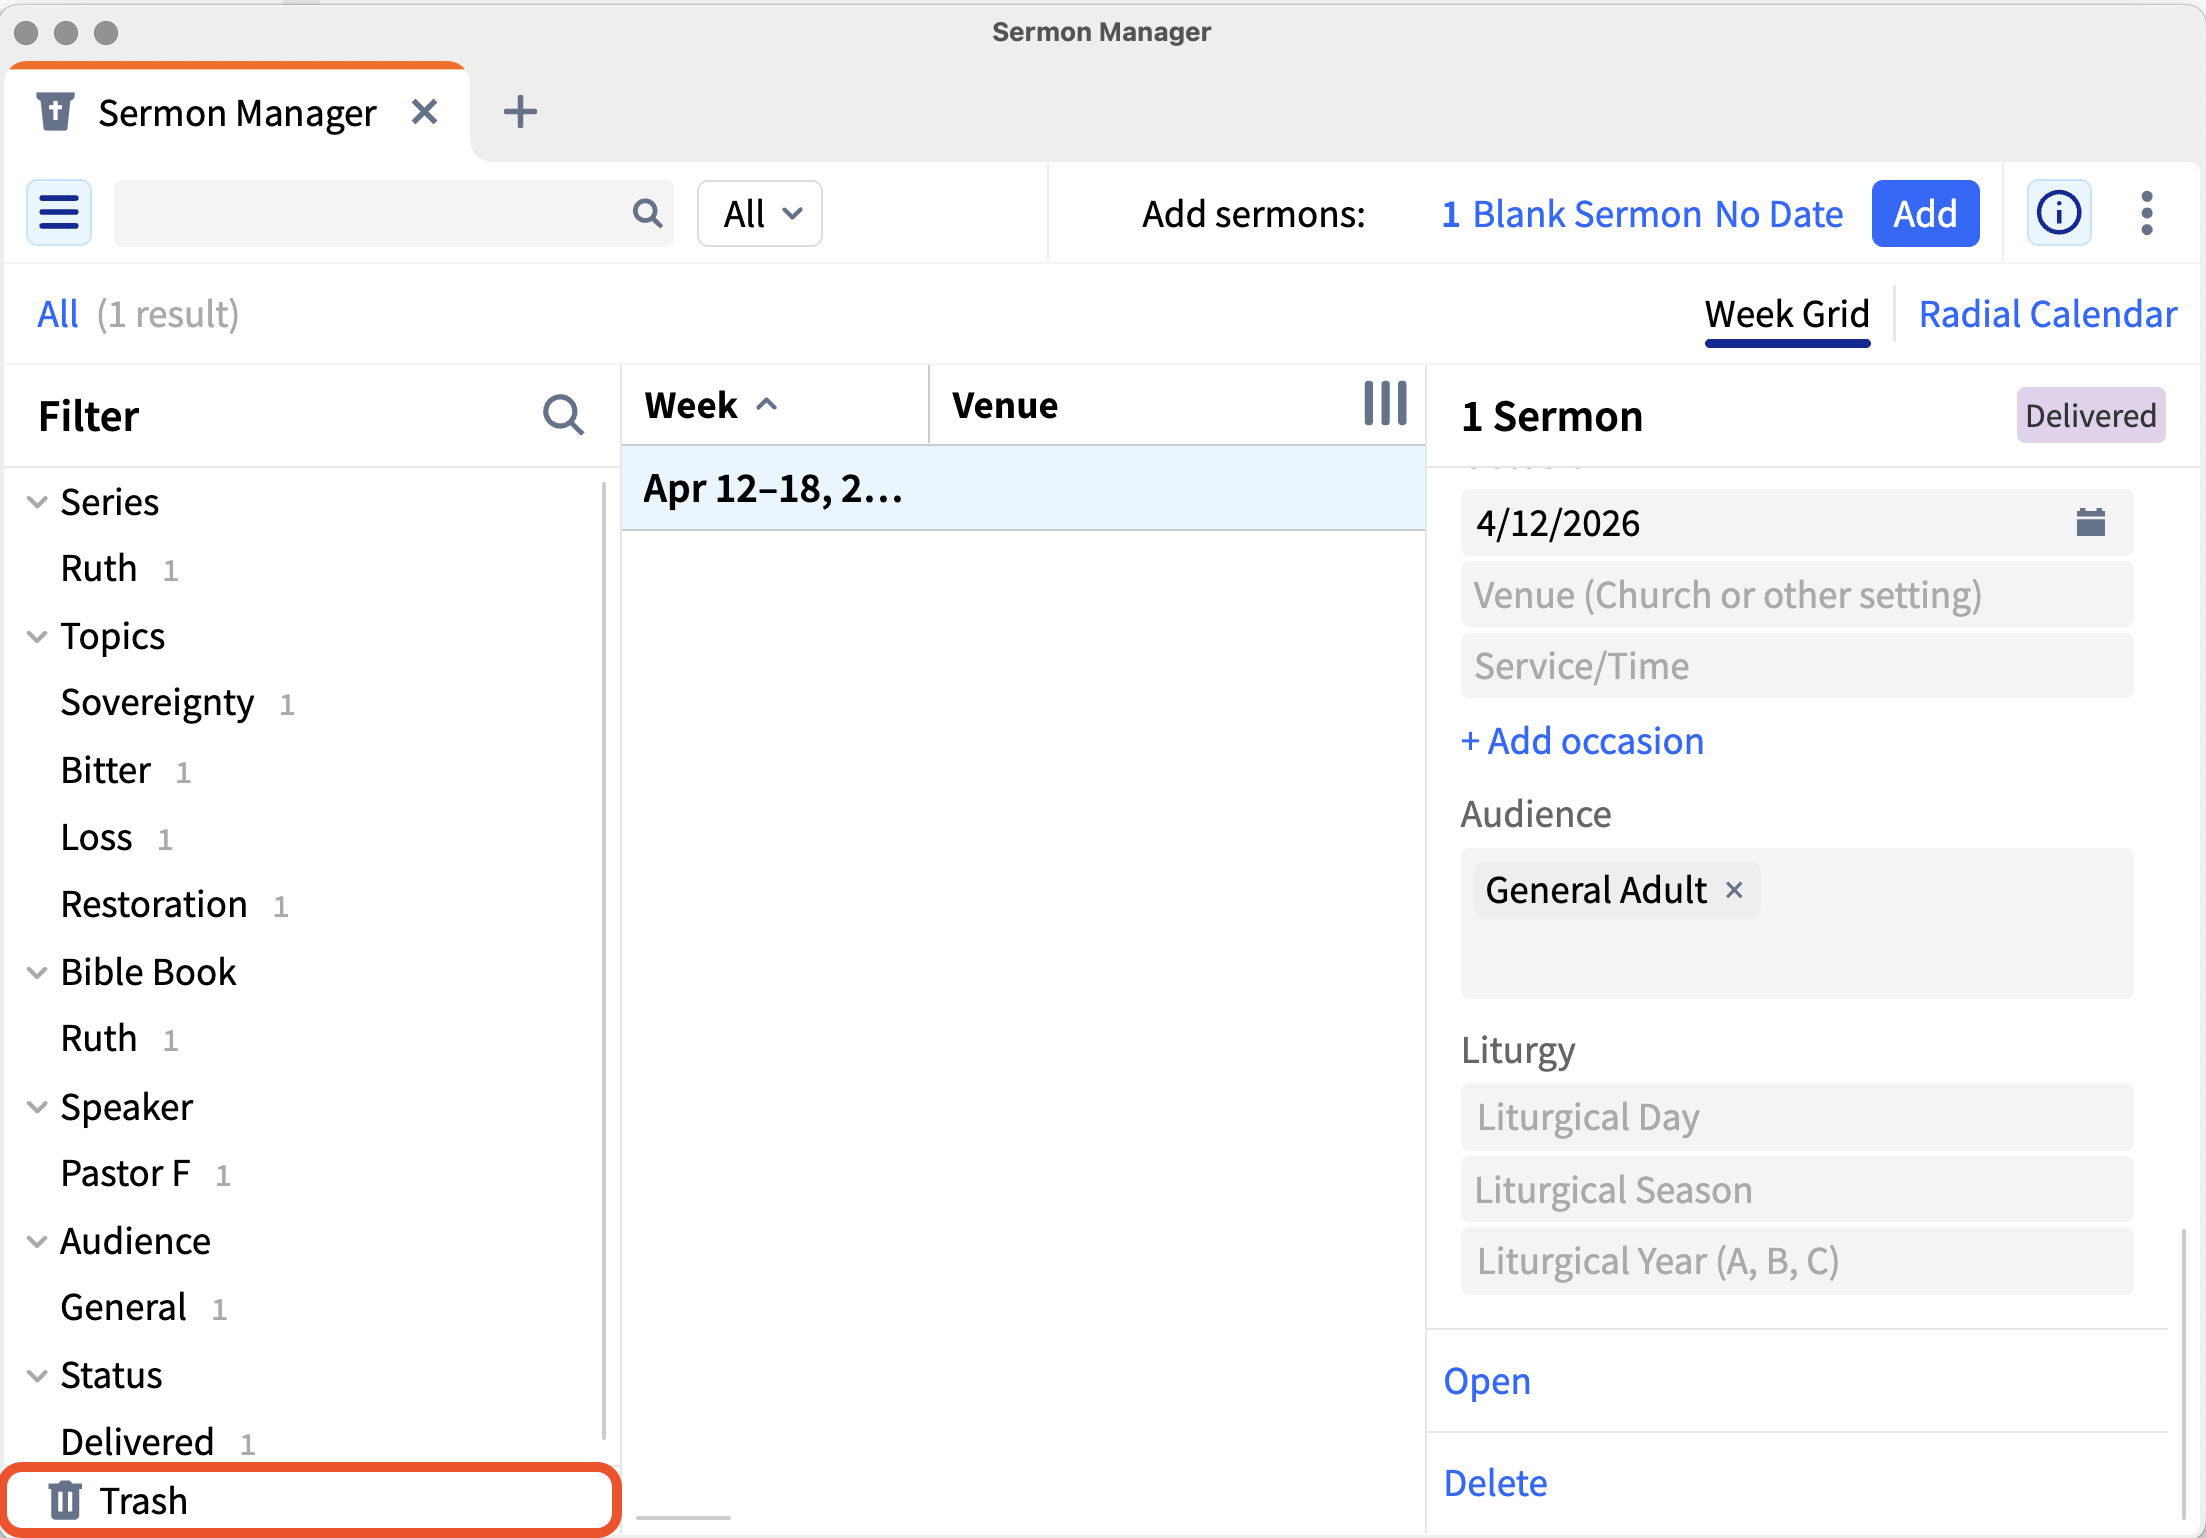The width and height of the screenshot is (2206, 1538).
Task: Collapse the Series filter group
Action: 37,502
